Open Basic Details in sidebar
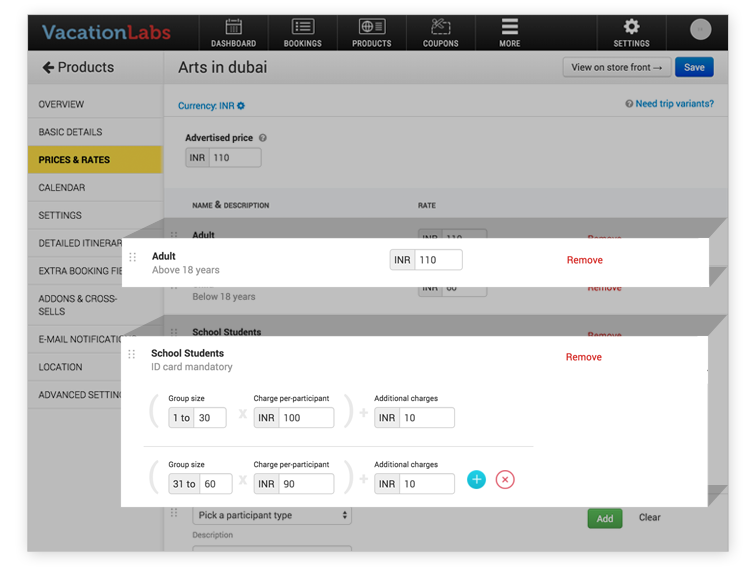 [x=94, y=132]
